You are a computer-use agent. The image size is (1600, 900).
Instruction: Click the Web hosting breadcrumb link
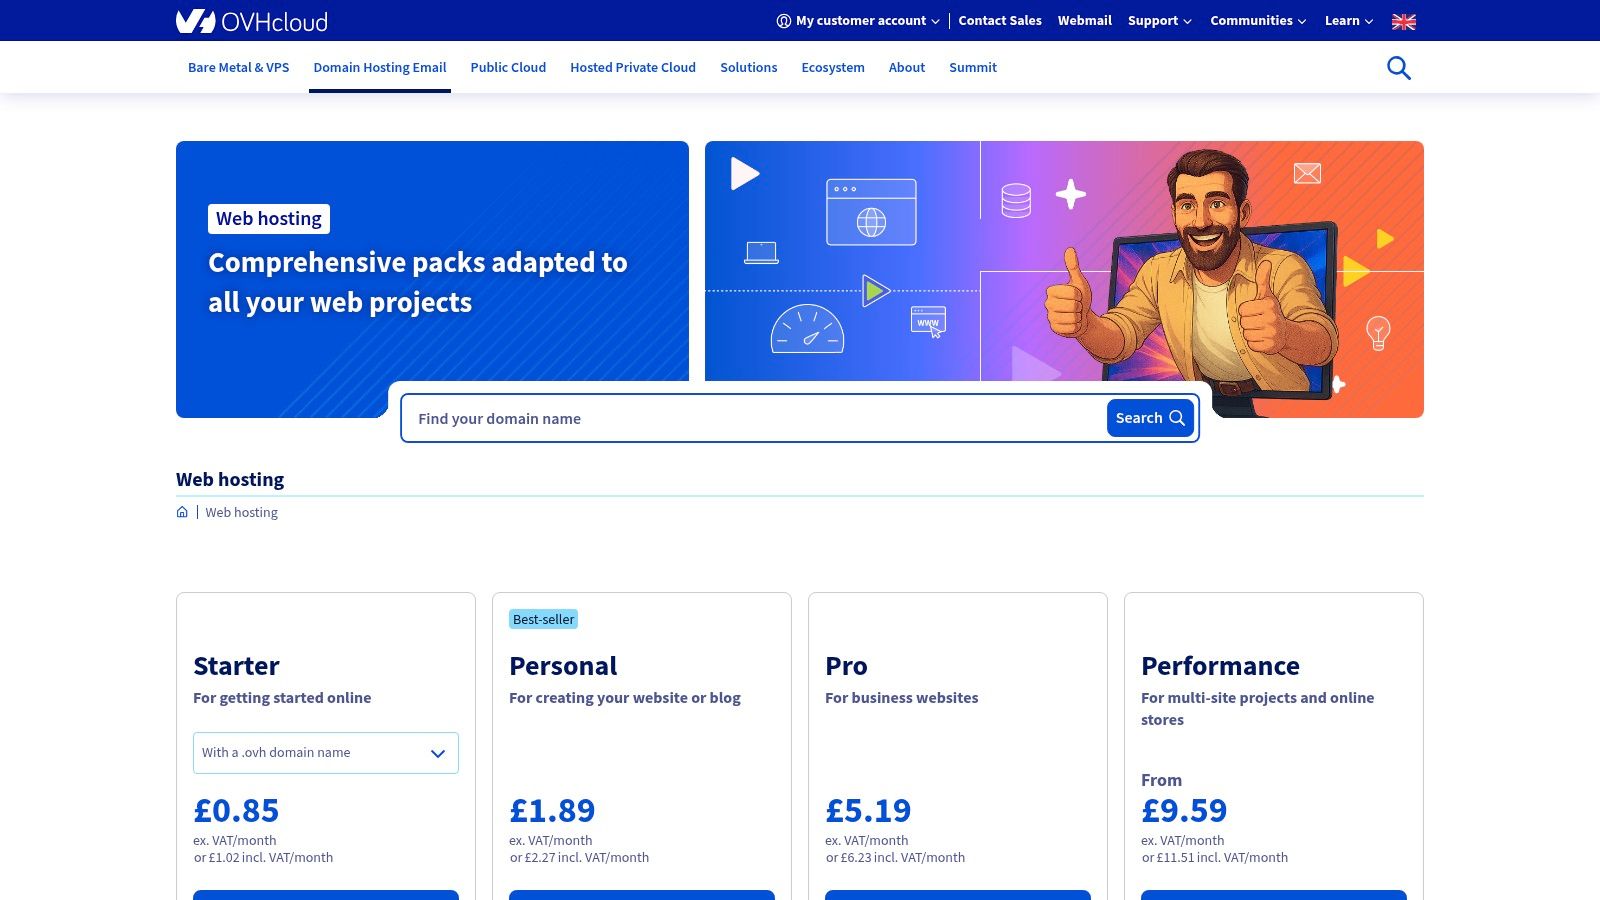[242, 512]
